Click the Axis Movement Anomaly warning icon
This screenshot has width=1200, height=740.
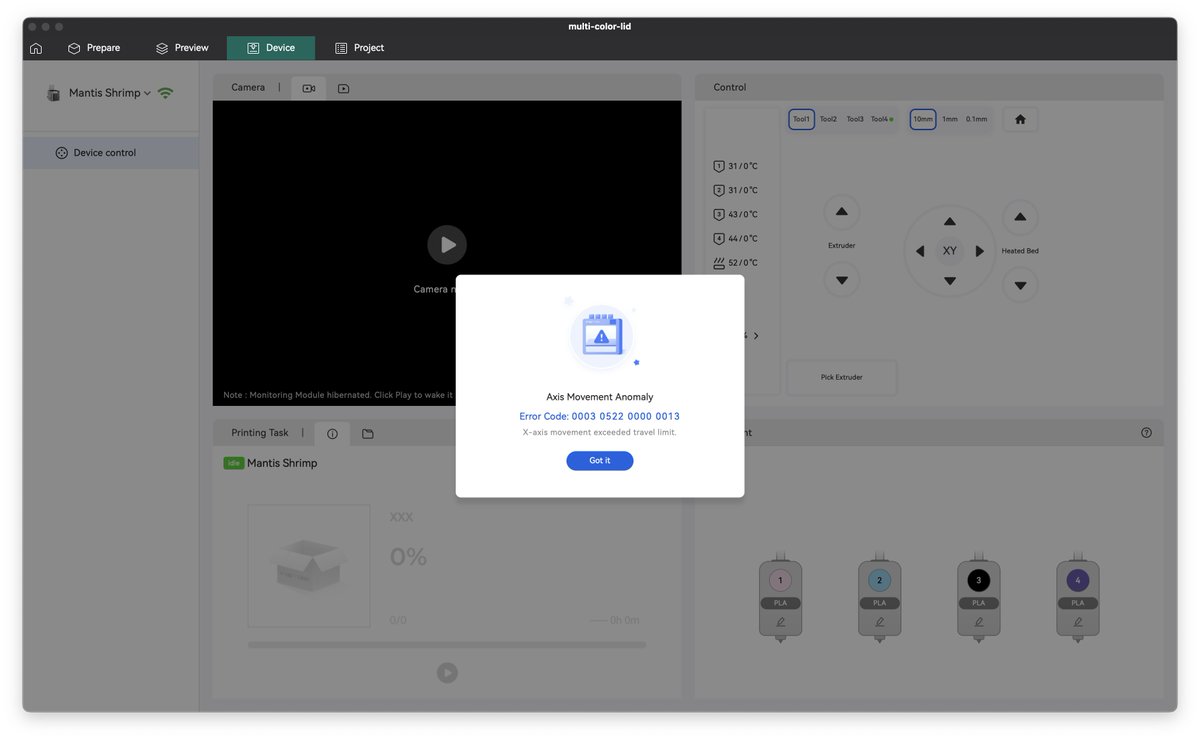(x=601, y=336)
